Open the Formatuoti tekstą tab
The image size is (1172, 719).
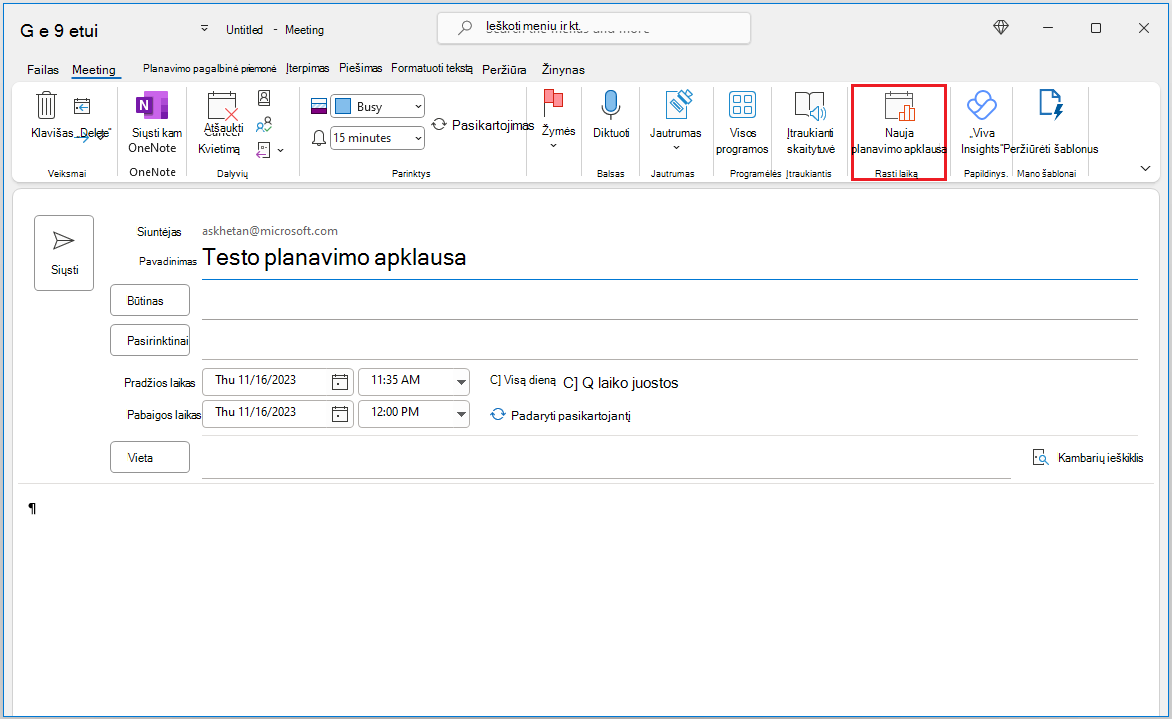(x=432, y=68)
